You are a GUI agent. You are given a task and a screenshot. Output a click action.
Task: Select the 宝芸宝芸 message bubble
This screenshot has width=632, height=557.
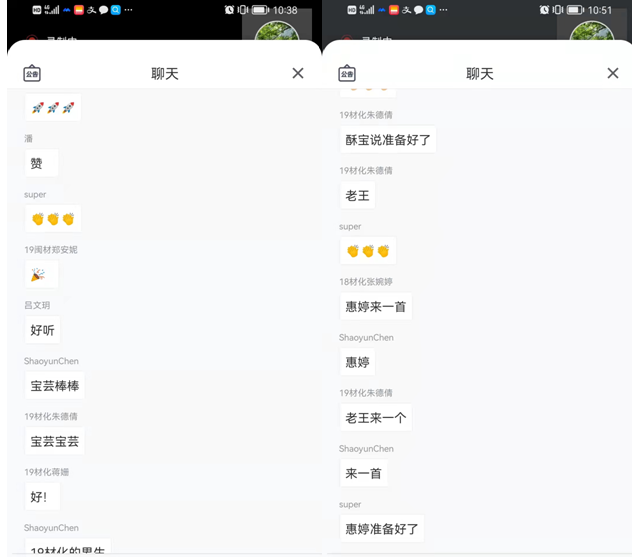tap(55, 441)
